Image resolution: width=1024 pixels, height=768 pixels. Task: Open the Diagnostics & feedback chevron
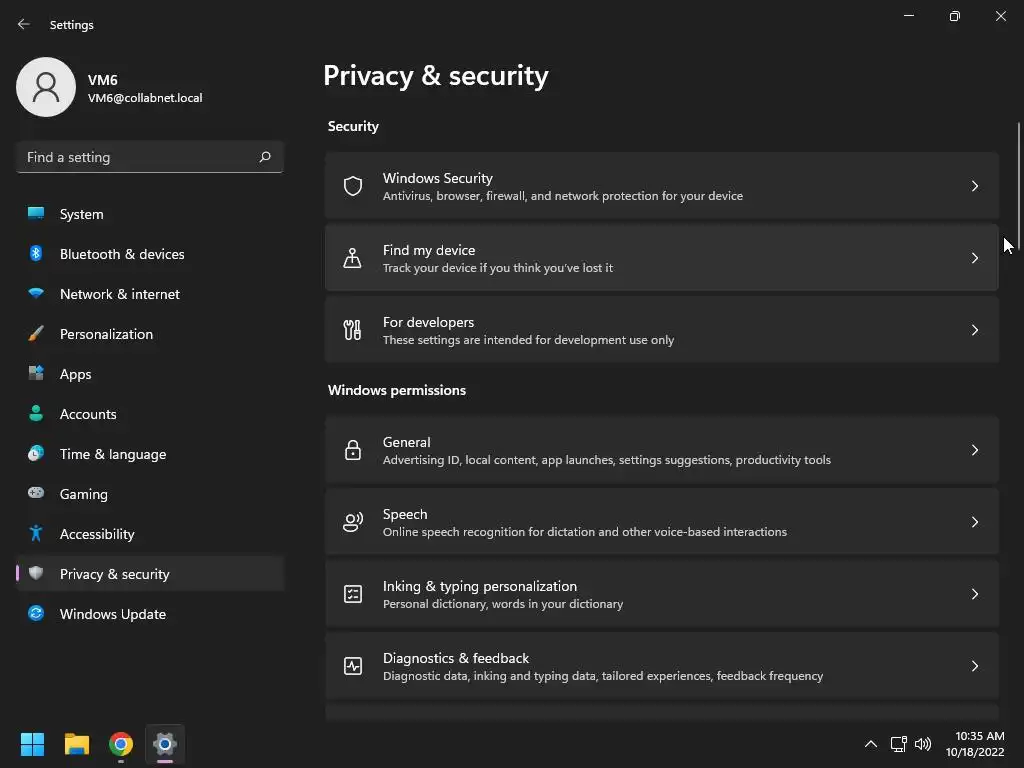click(975, 666)
